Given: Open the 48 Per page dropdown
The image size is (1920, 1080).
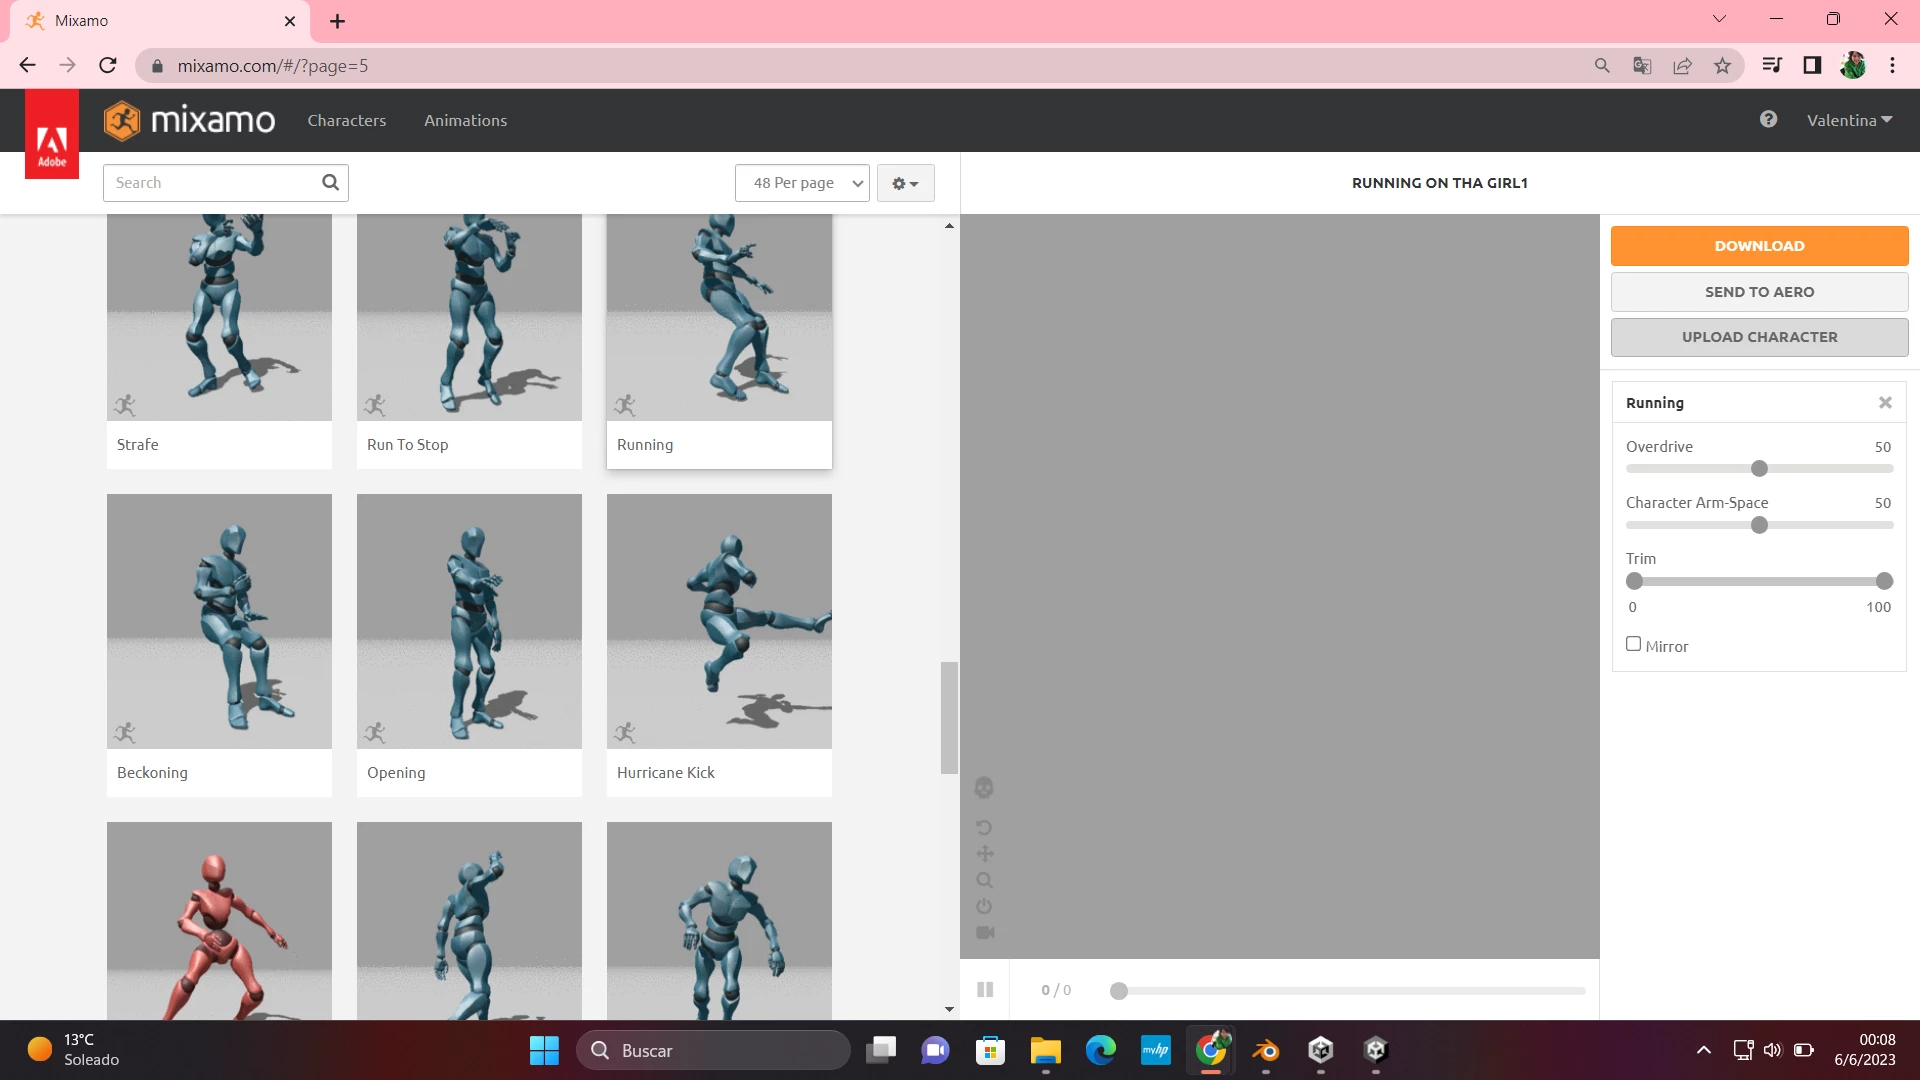Looking at the screenshot, I should coord(801,183).
